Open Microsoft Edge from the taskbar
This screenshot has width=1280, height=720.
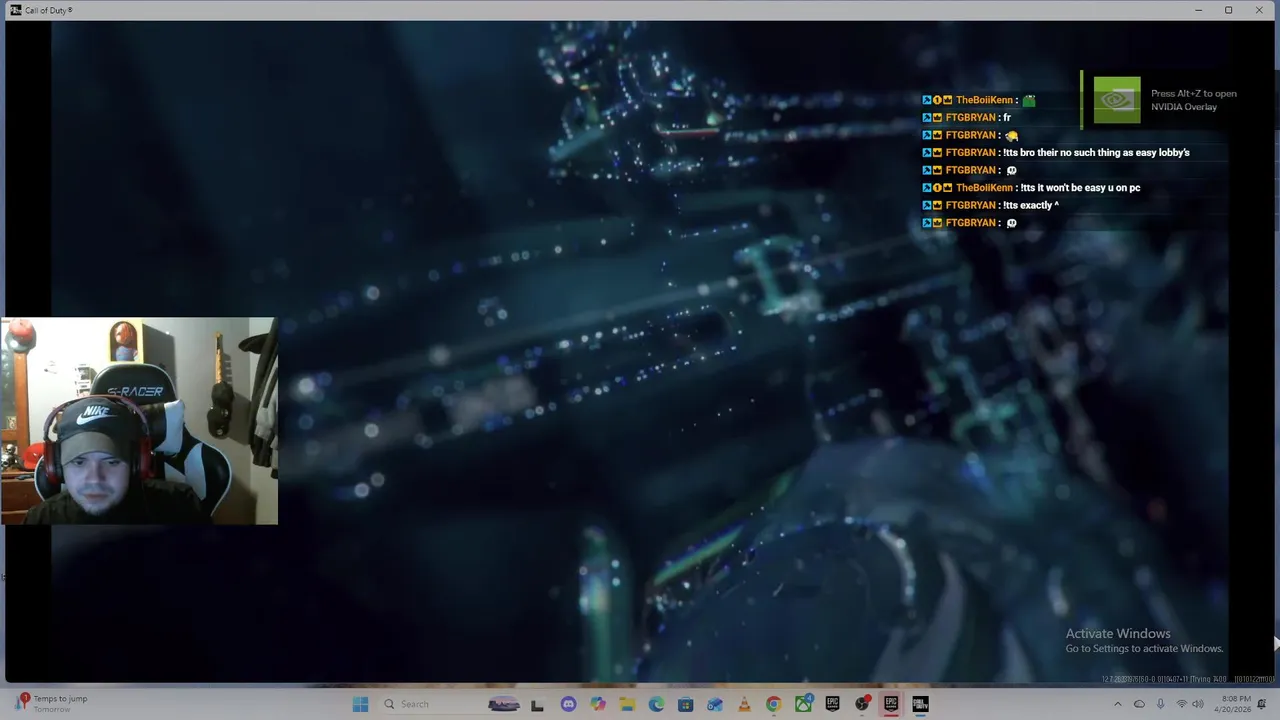tap(656, 704)
